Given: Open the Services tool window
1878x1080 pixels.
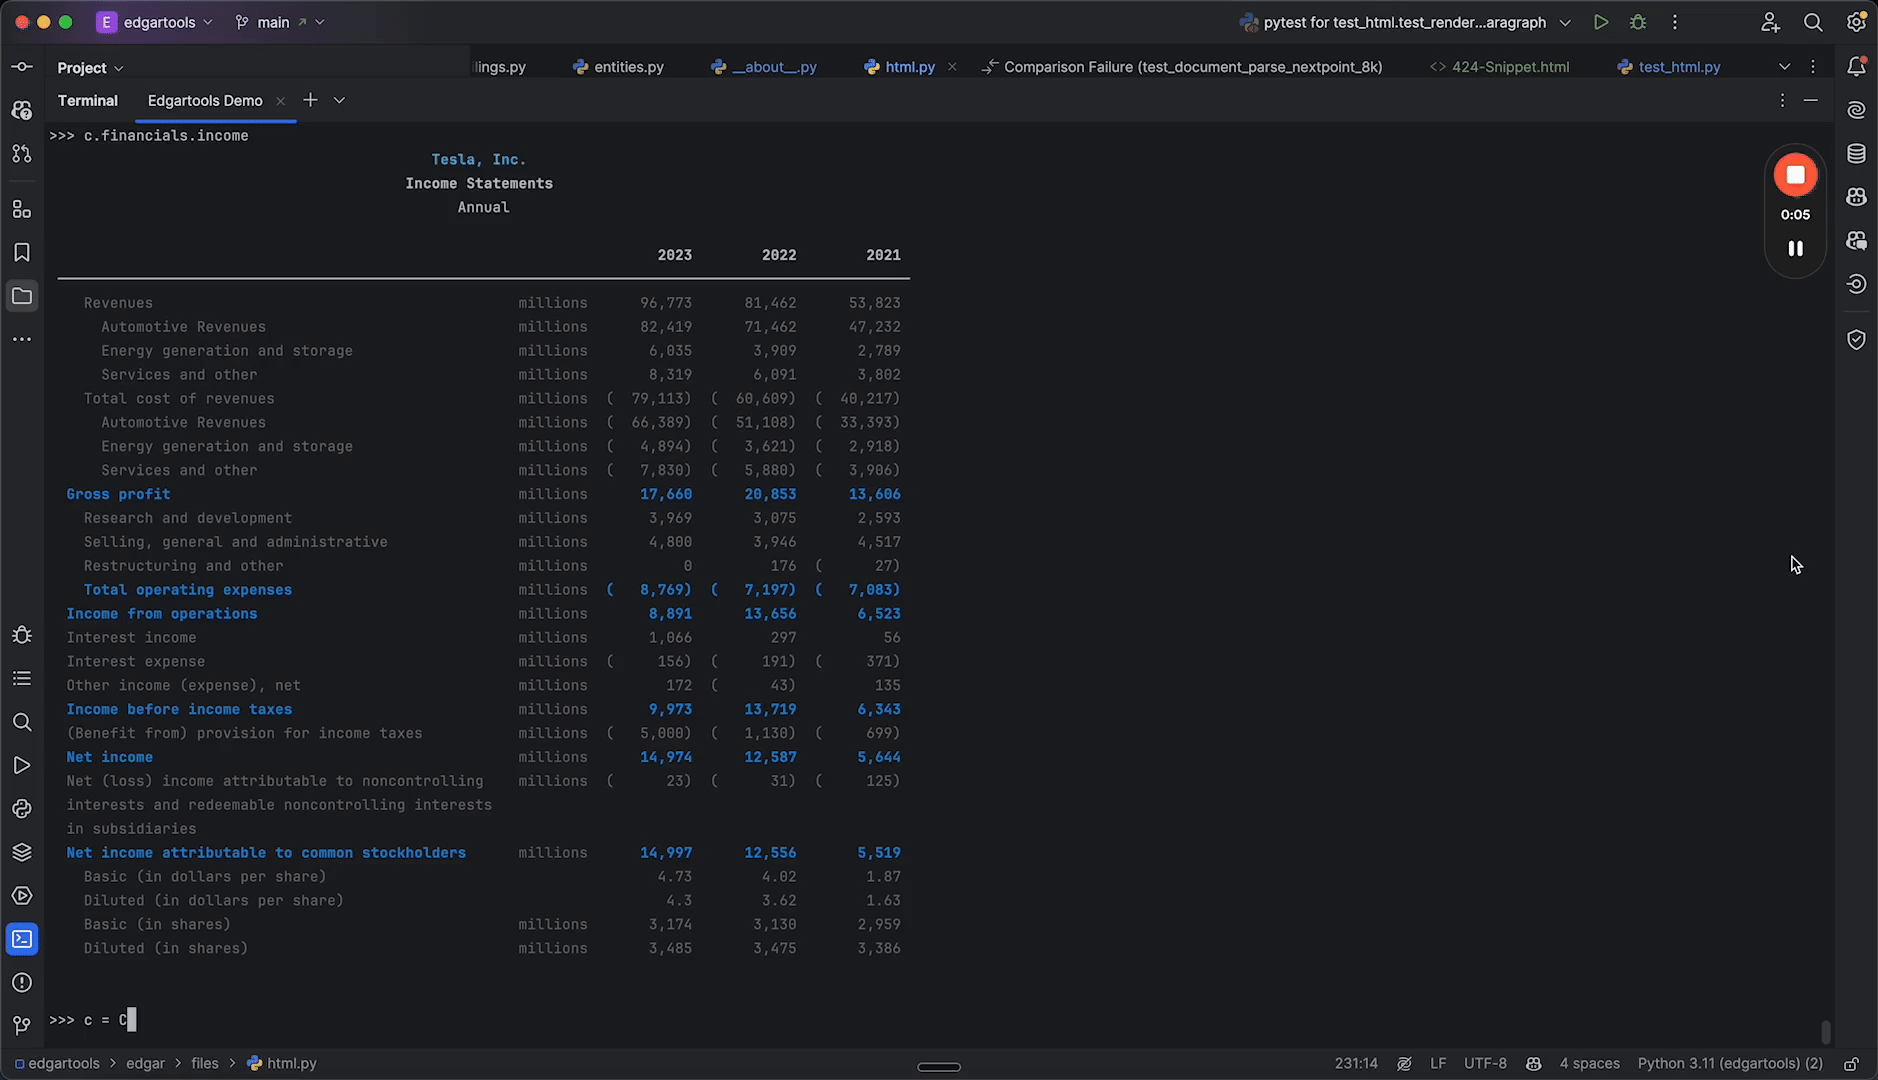Looking at the screenshot, I should tap(21, 895).
